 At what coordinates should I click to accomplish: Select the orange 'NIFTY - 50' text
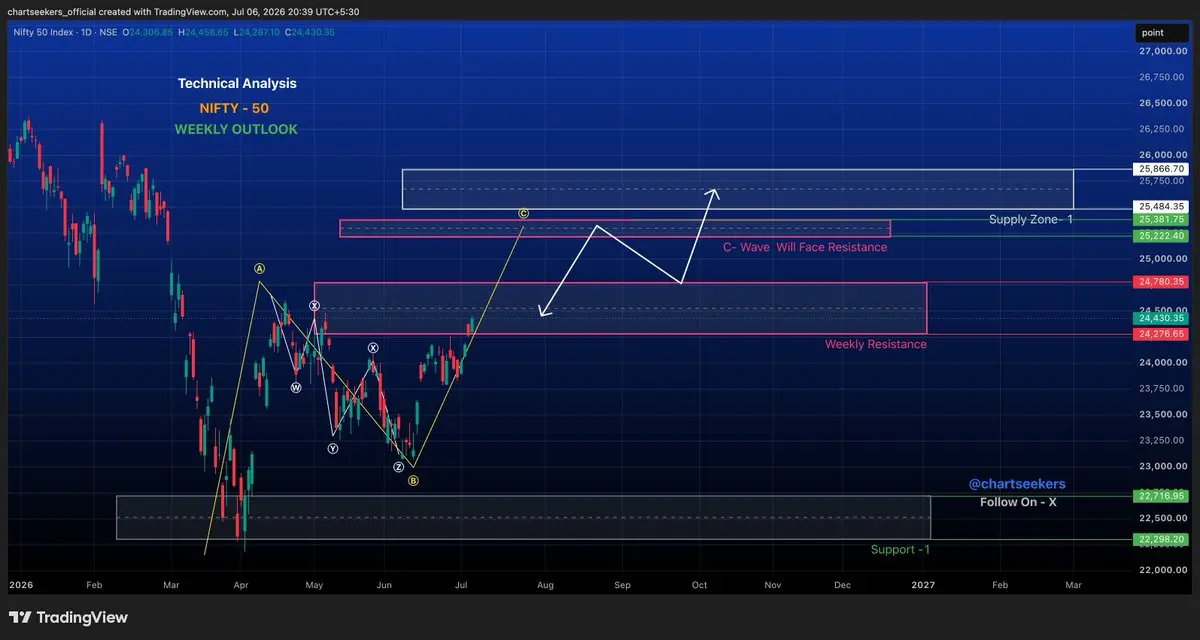234,108
